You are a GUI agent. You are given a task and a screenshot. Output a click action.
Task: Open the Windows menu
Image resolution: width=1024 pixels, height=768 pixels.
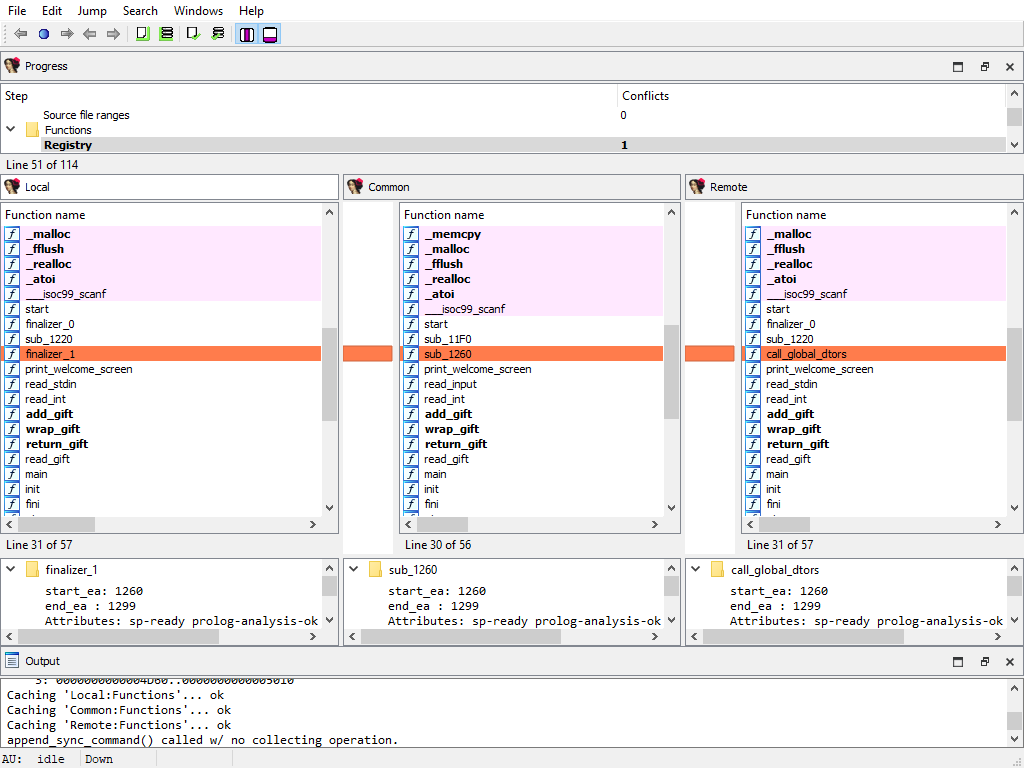198,11
